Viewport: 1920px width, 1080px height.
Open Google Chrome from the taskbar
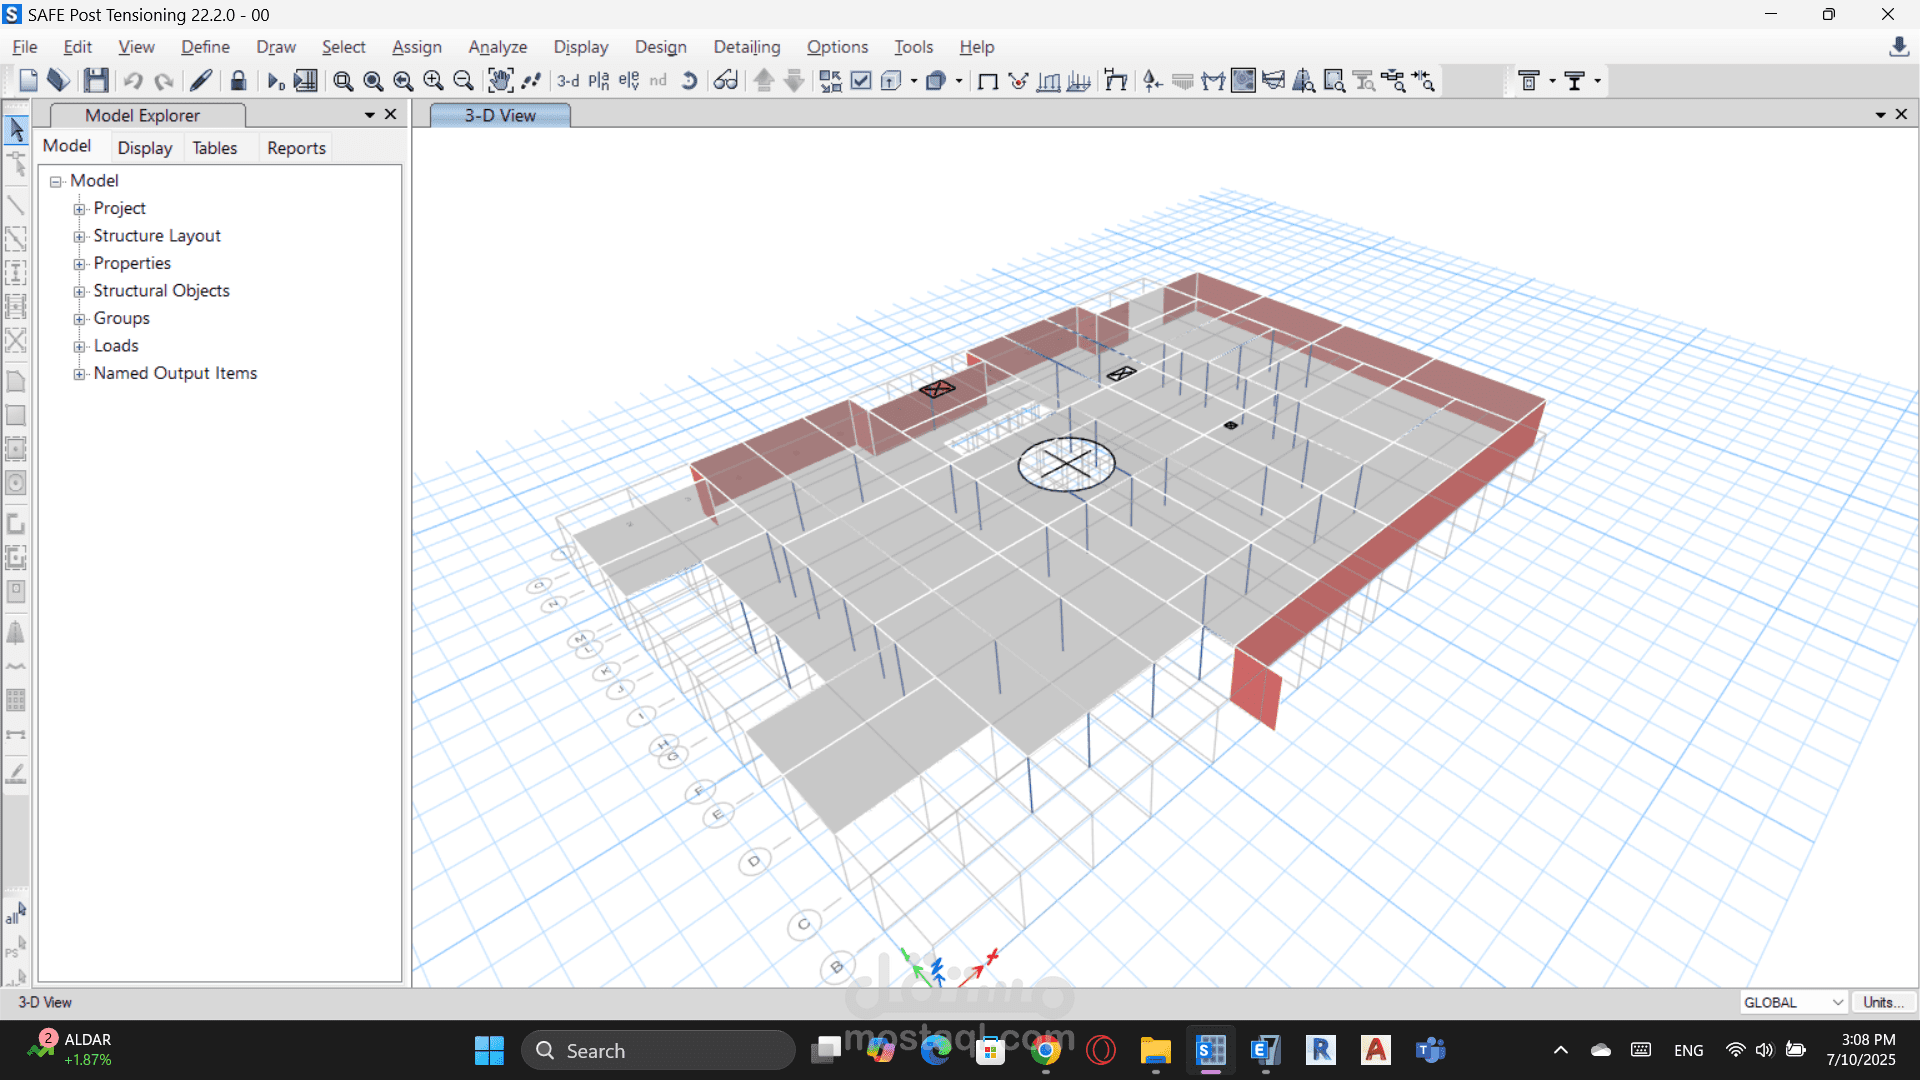(1046, 1050)
